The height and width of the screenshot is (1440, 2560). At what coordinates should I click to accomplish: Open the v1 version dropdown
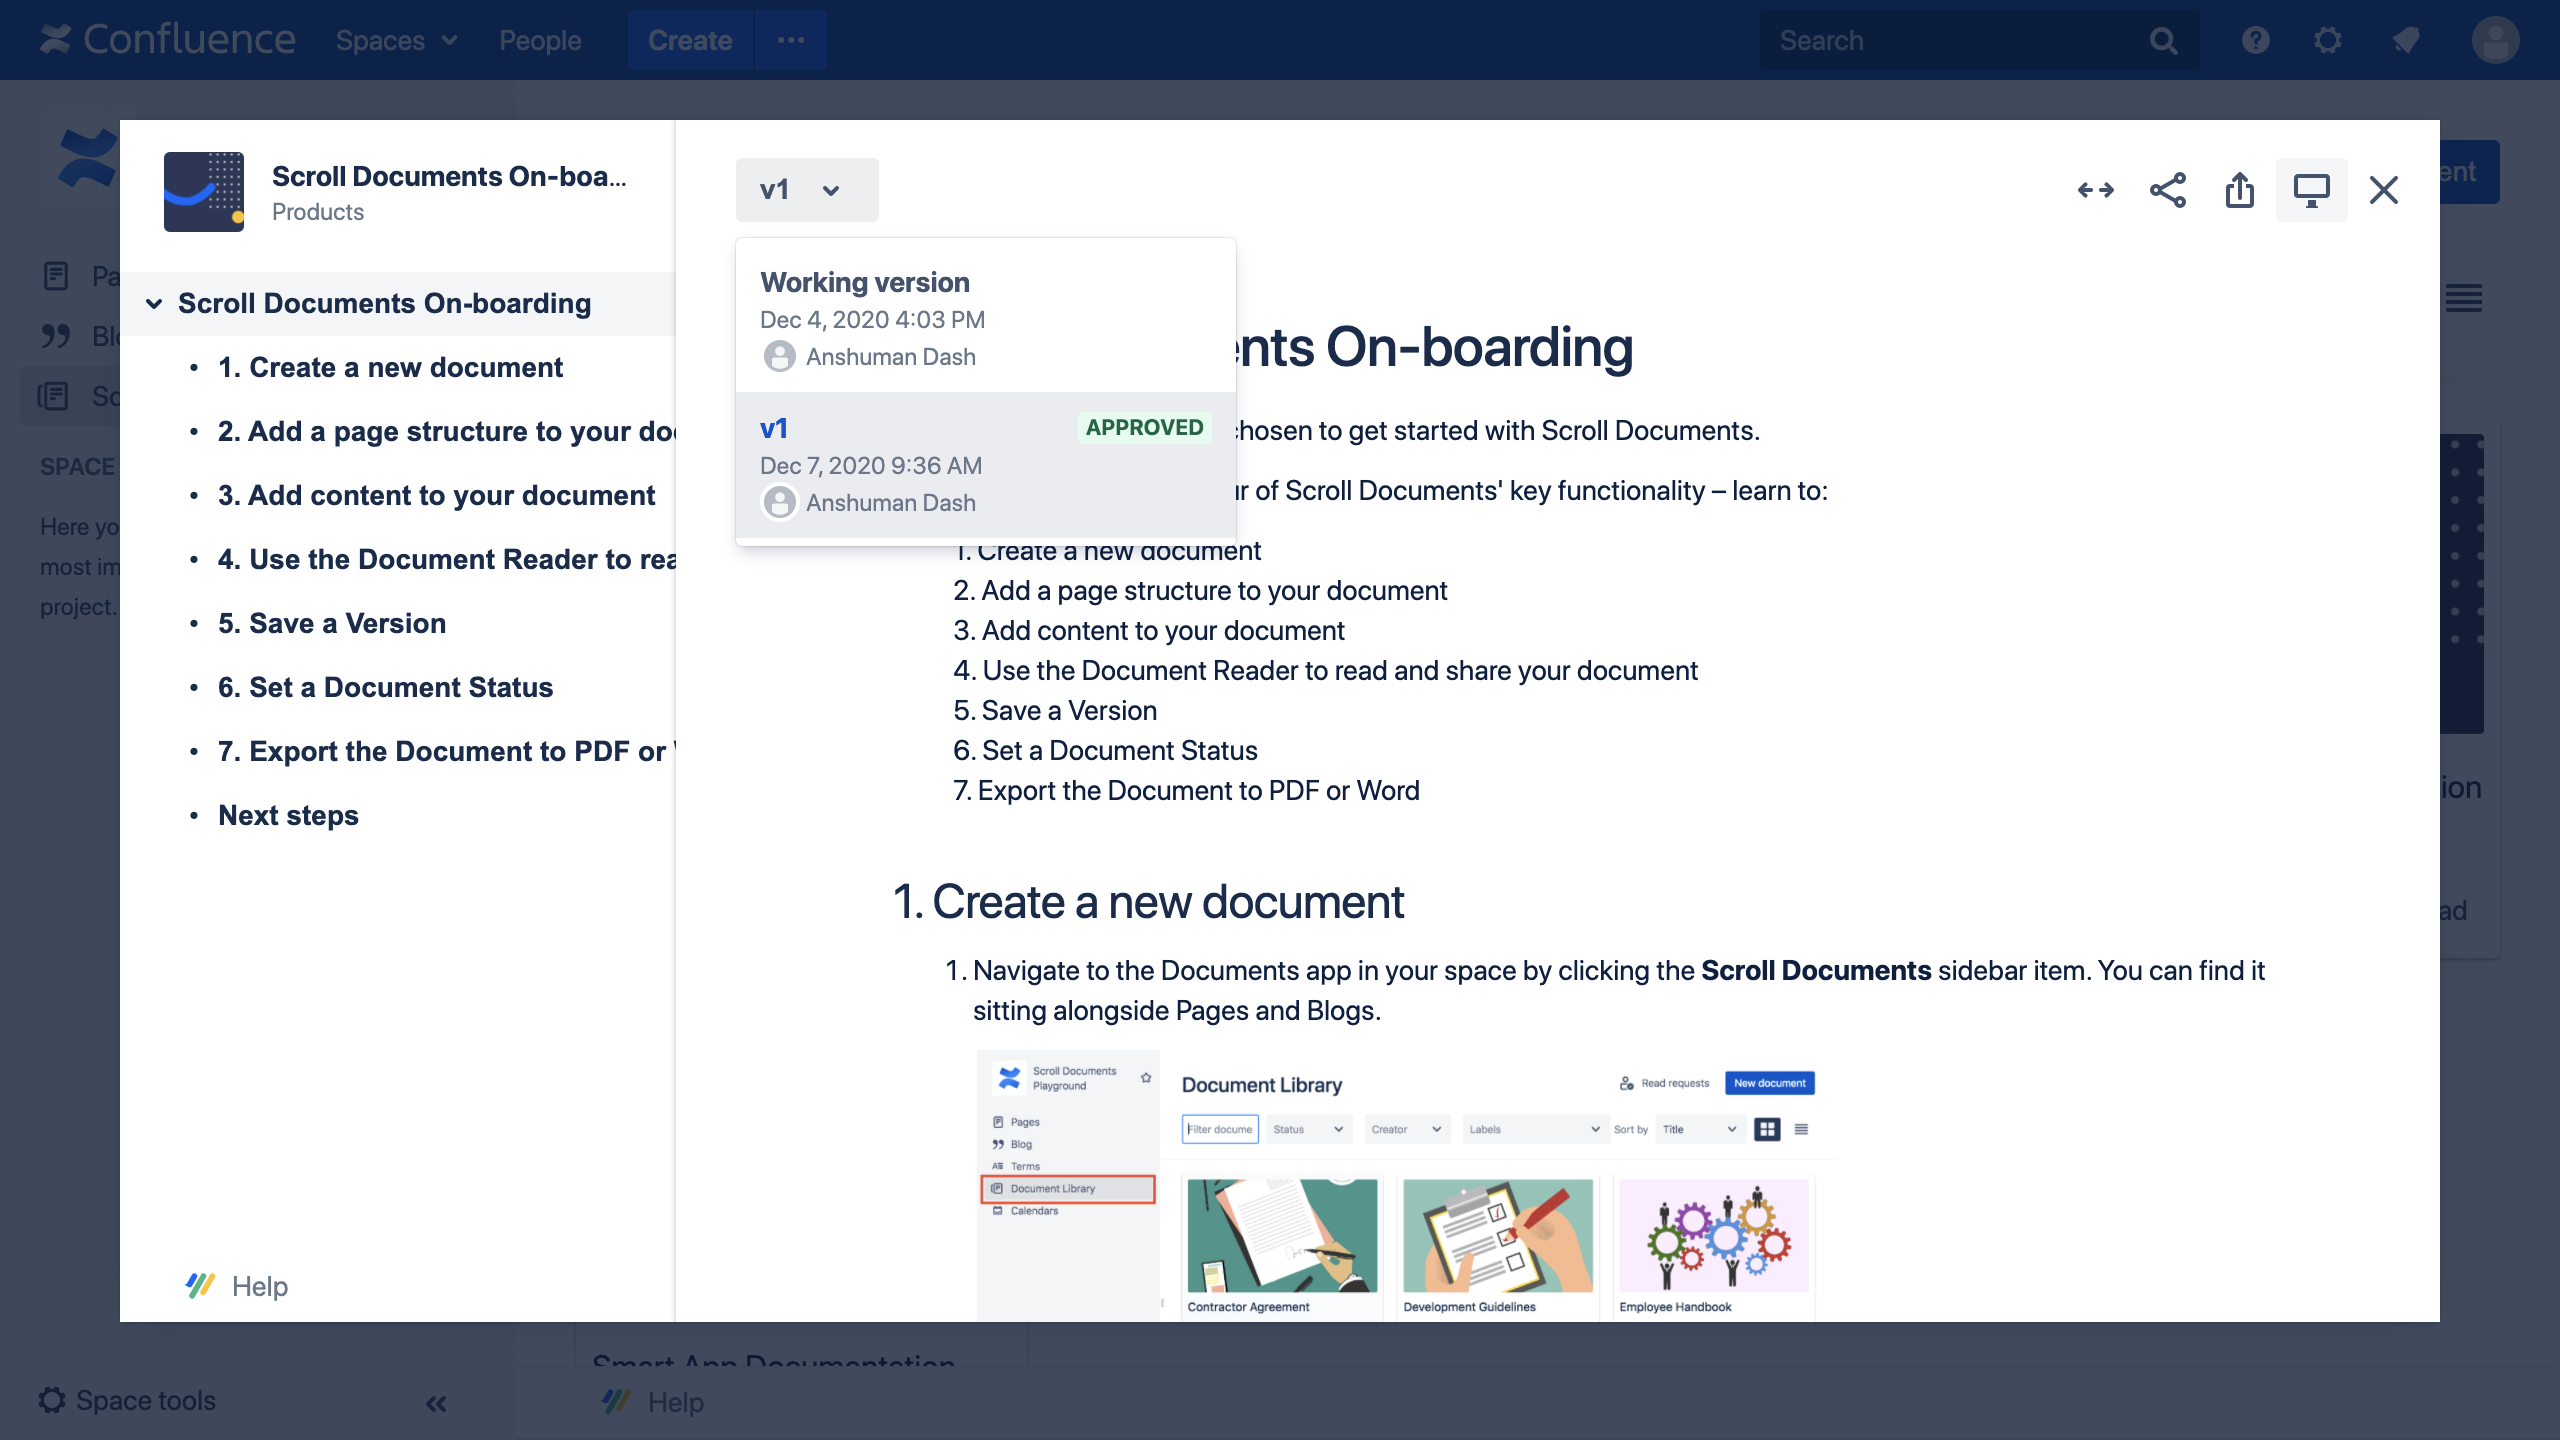(x=806, y=190)
